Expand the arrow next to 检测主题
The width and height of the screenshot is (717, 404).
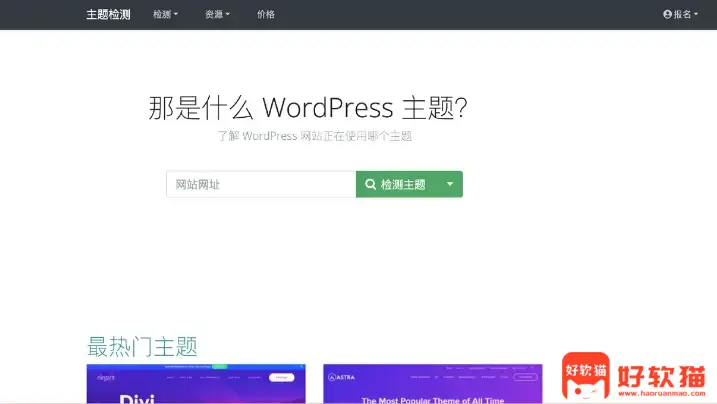[x=450, y=184]
